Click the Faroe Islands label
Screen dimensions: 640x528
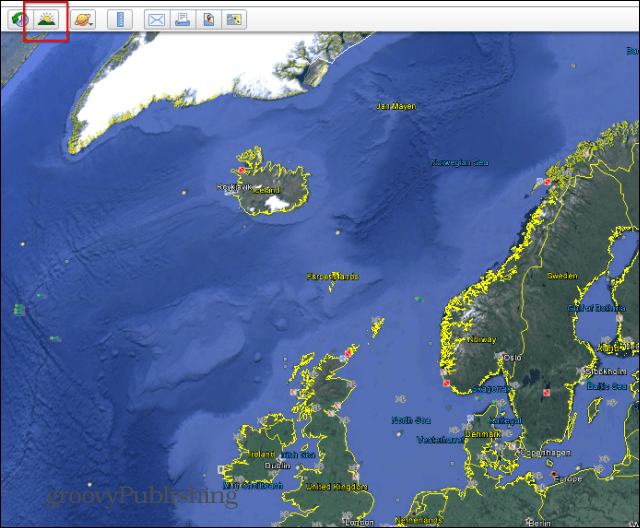pos(333,277)
